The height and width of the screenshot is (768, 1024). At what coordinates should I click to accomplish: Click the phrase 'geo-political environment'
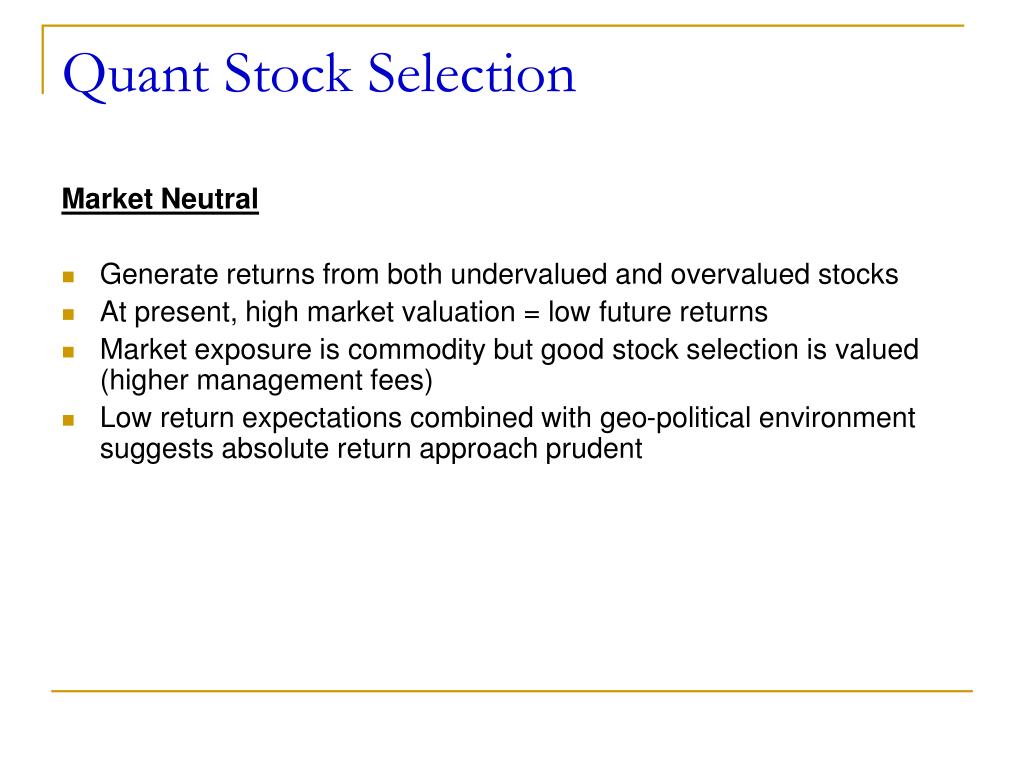758,419
